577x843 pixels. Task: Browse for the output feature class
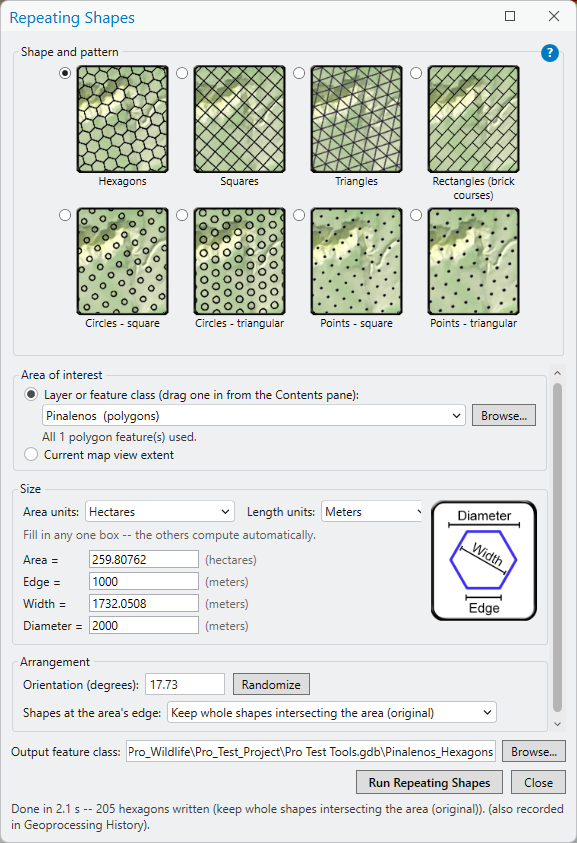click(534, 752)
